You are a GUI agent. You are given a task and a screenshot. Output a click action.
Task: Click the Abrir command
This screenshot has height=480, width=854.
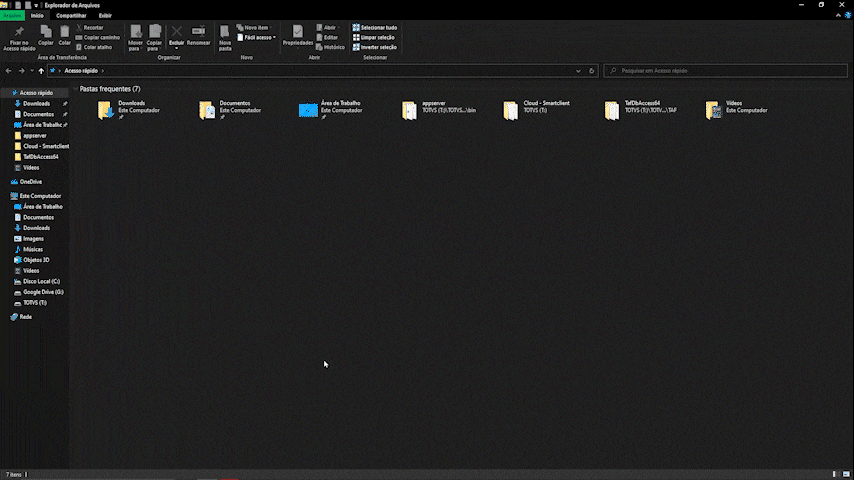[x=328, y=27]
